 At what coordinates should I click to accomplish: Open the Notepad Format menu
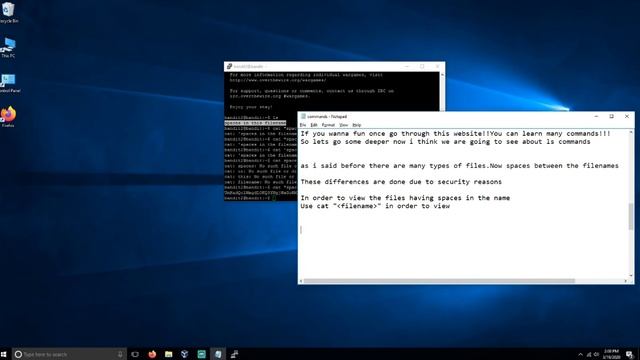[x=328, y=125]
